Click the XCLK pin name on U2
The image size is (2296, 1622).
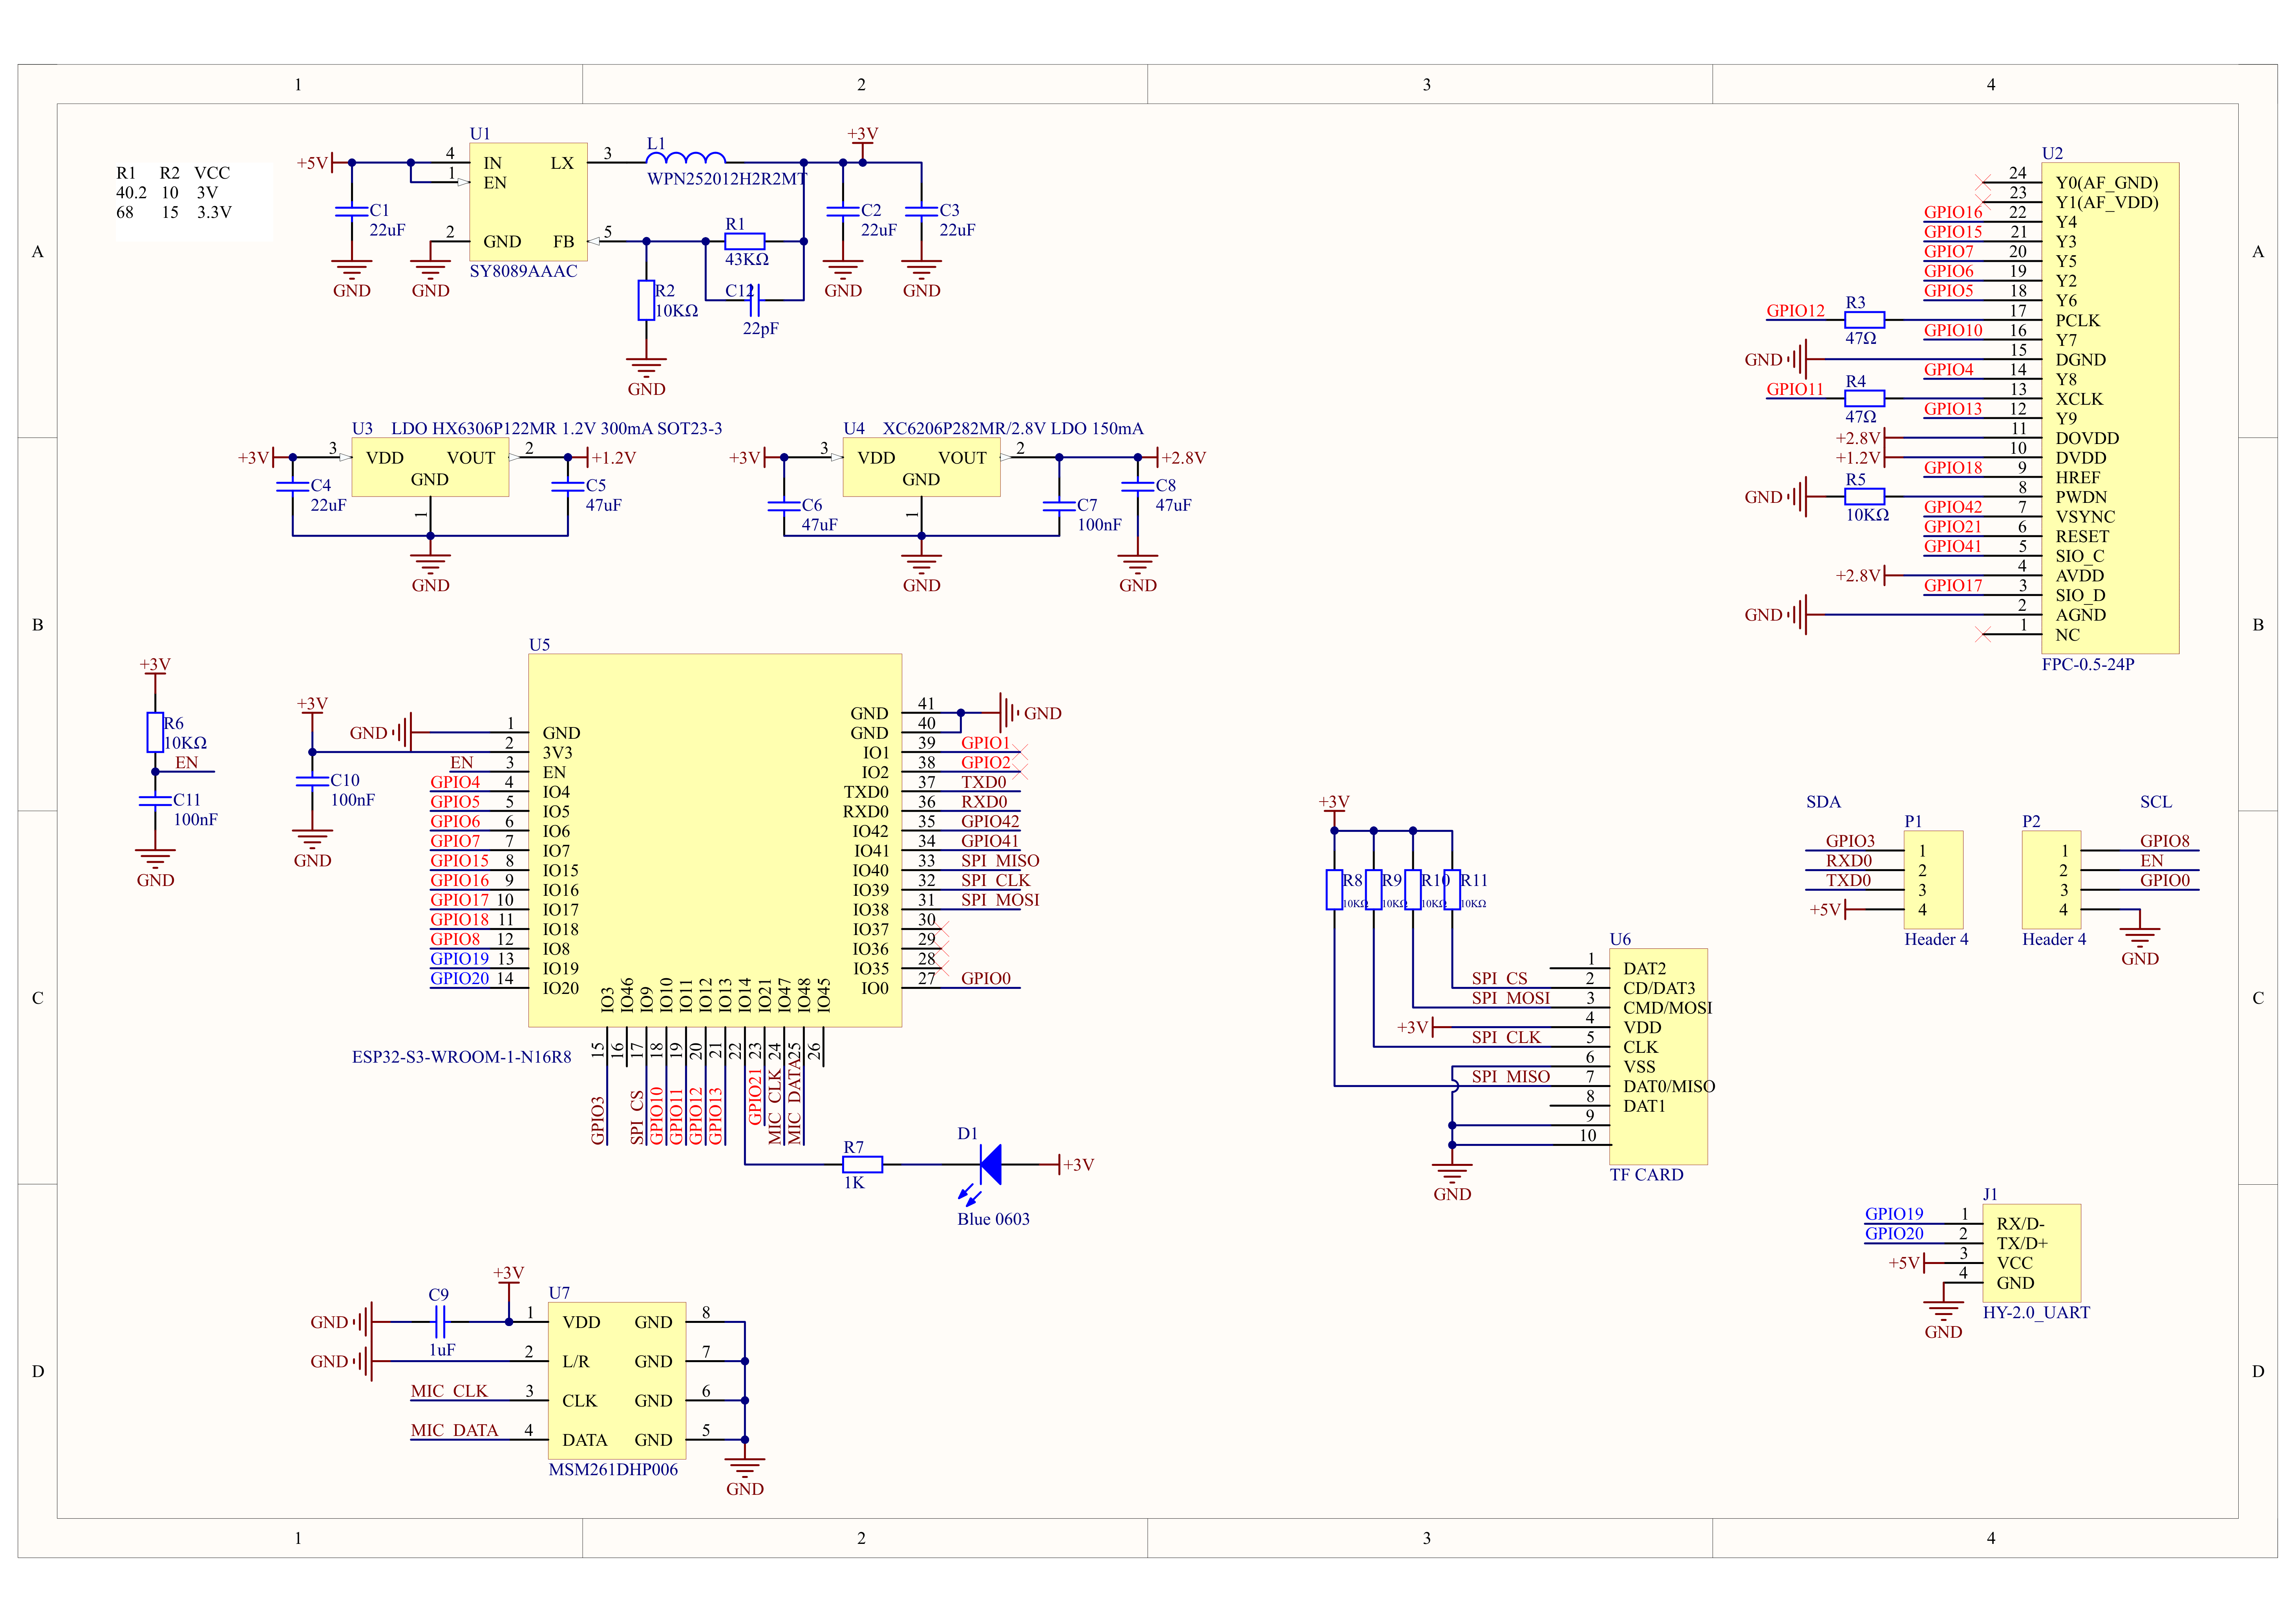click(x=2079, y=399)
